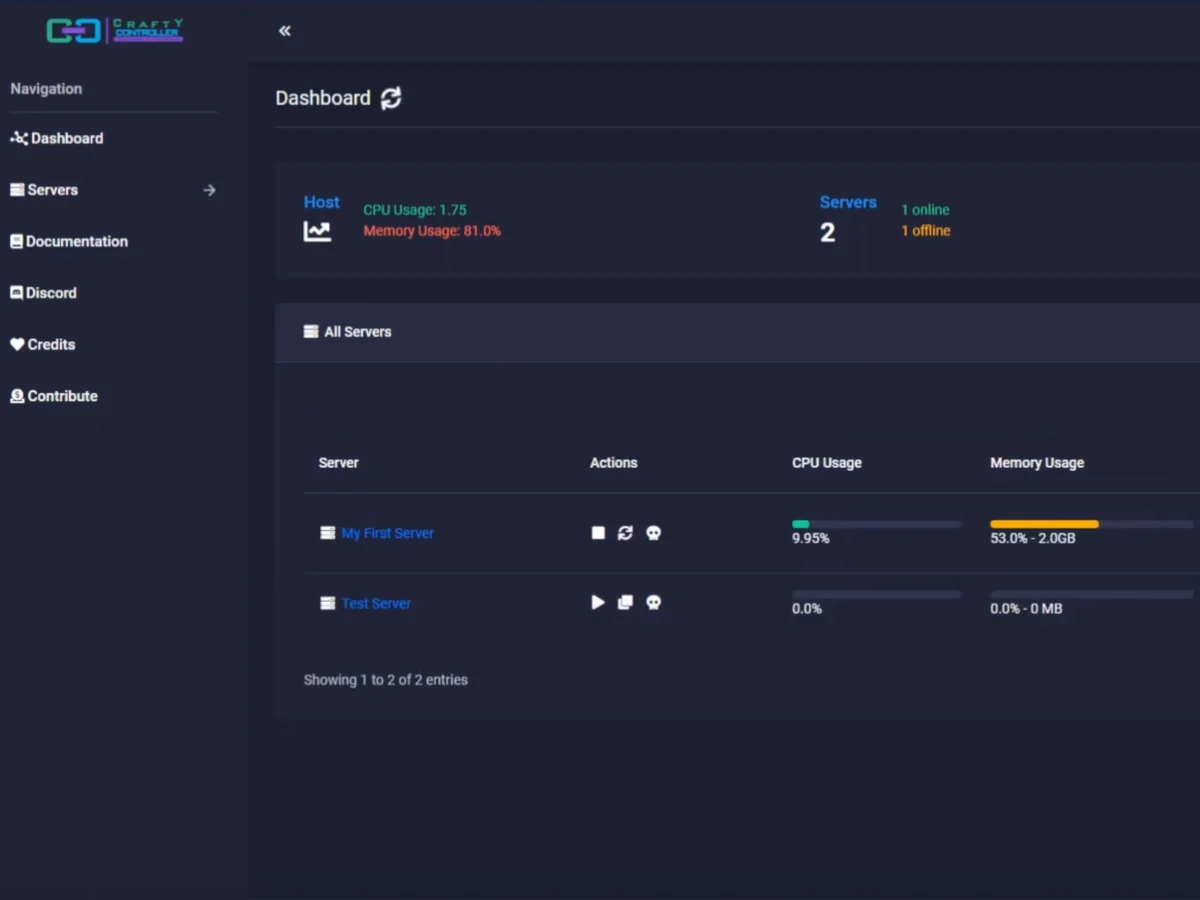The width and height of the screenshot is (1200, 900).
Task: Kill My First Server with skull icon
Action: (x=653, y=533)
